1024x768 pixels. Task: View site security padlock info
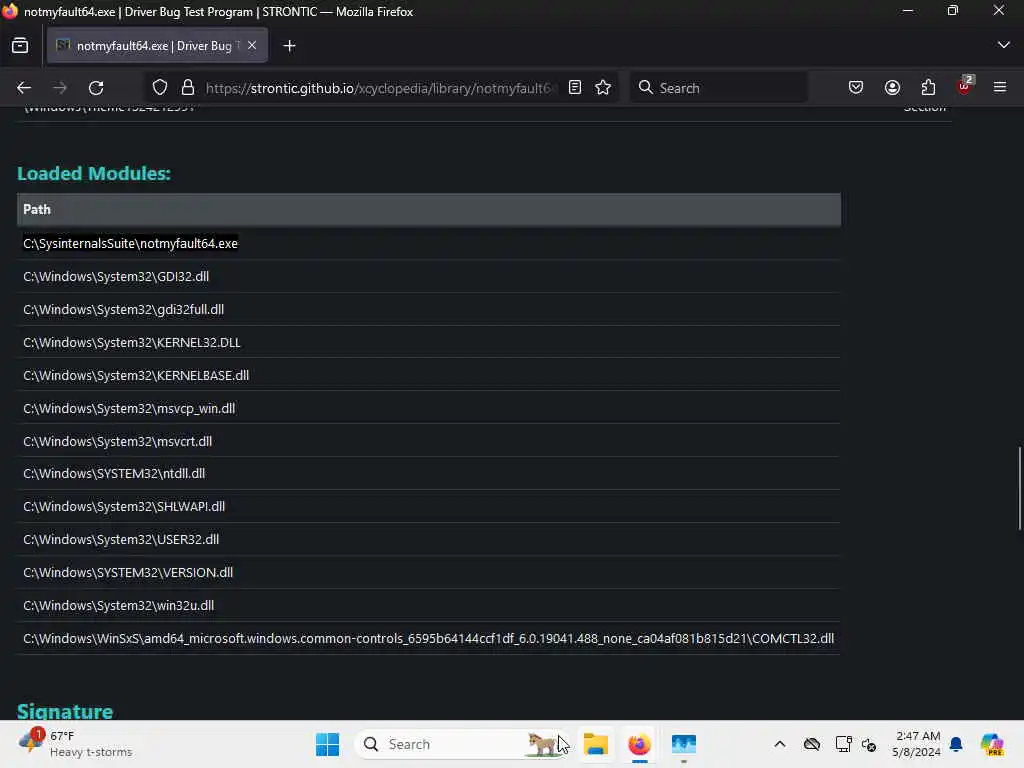(188, 88)
